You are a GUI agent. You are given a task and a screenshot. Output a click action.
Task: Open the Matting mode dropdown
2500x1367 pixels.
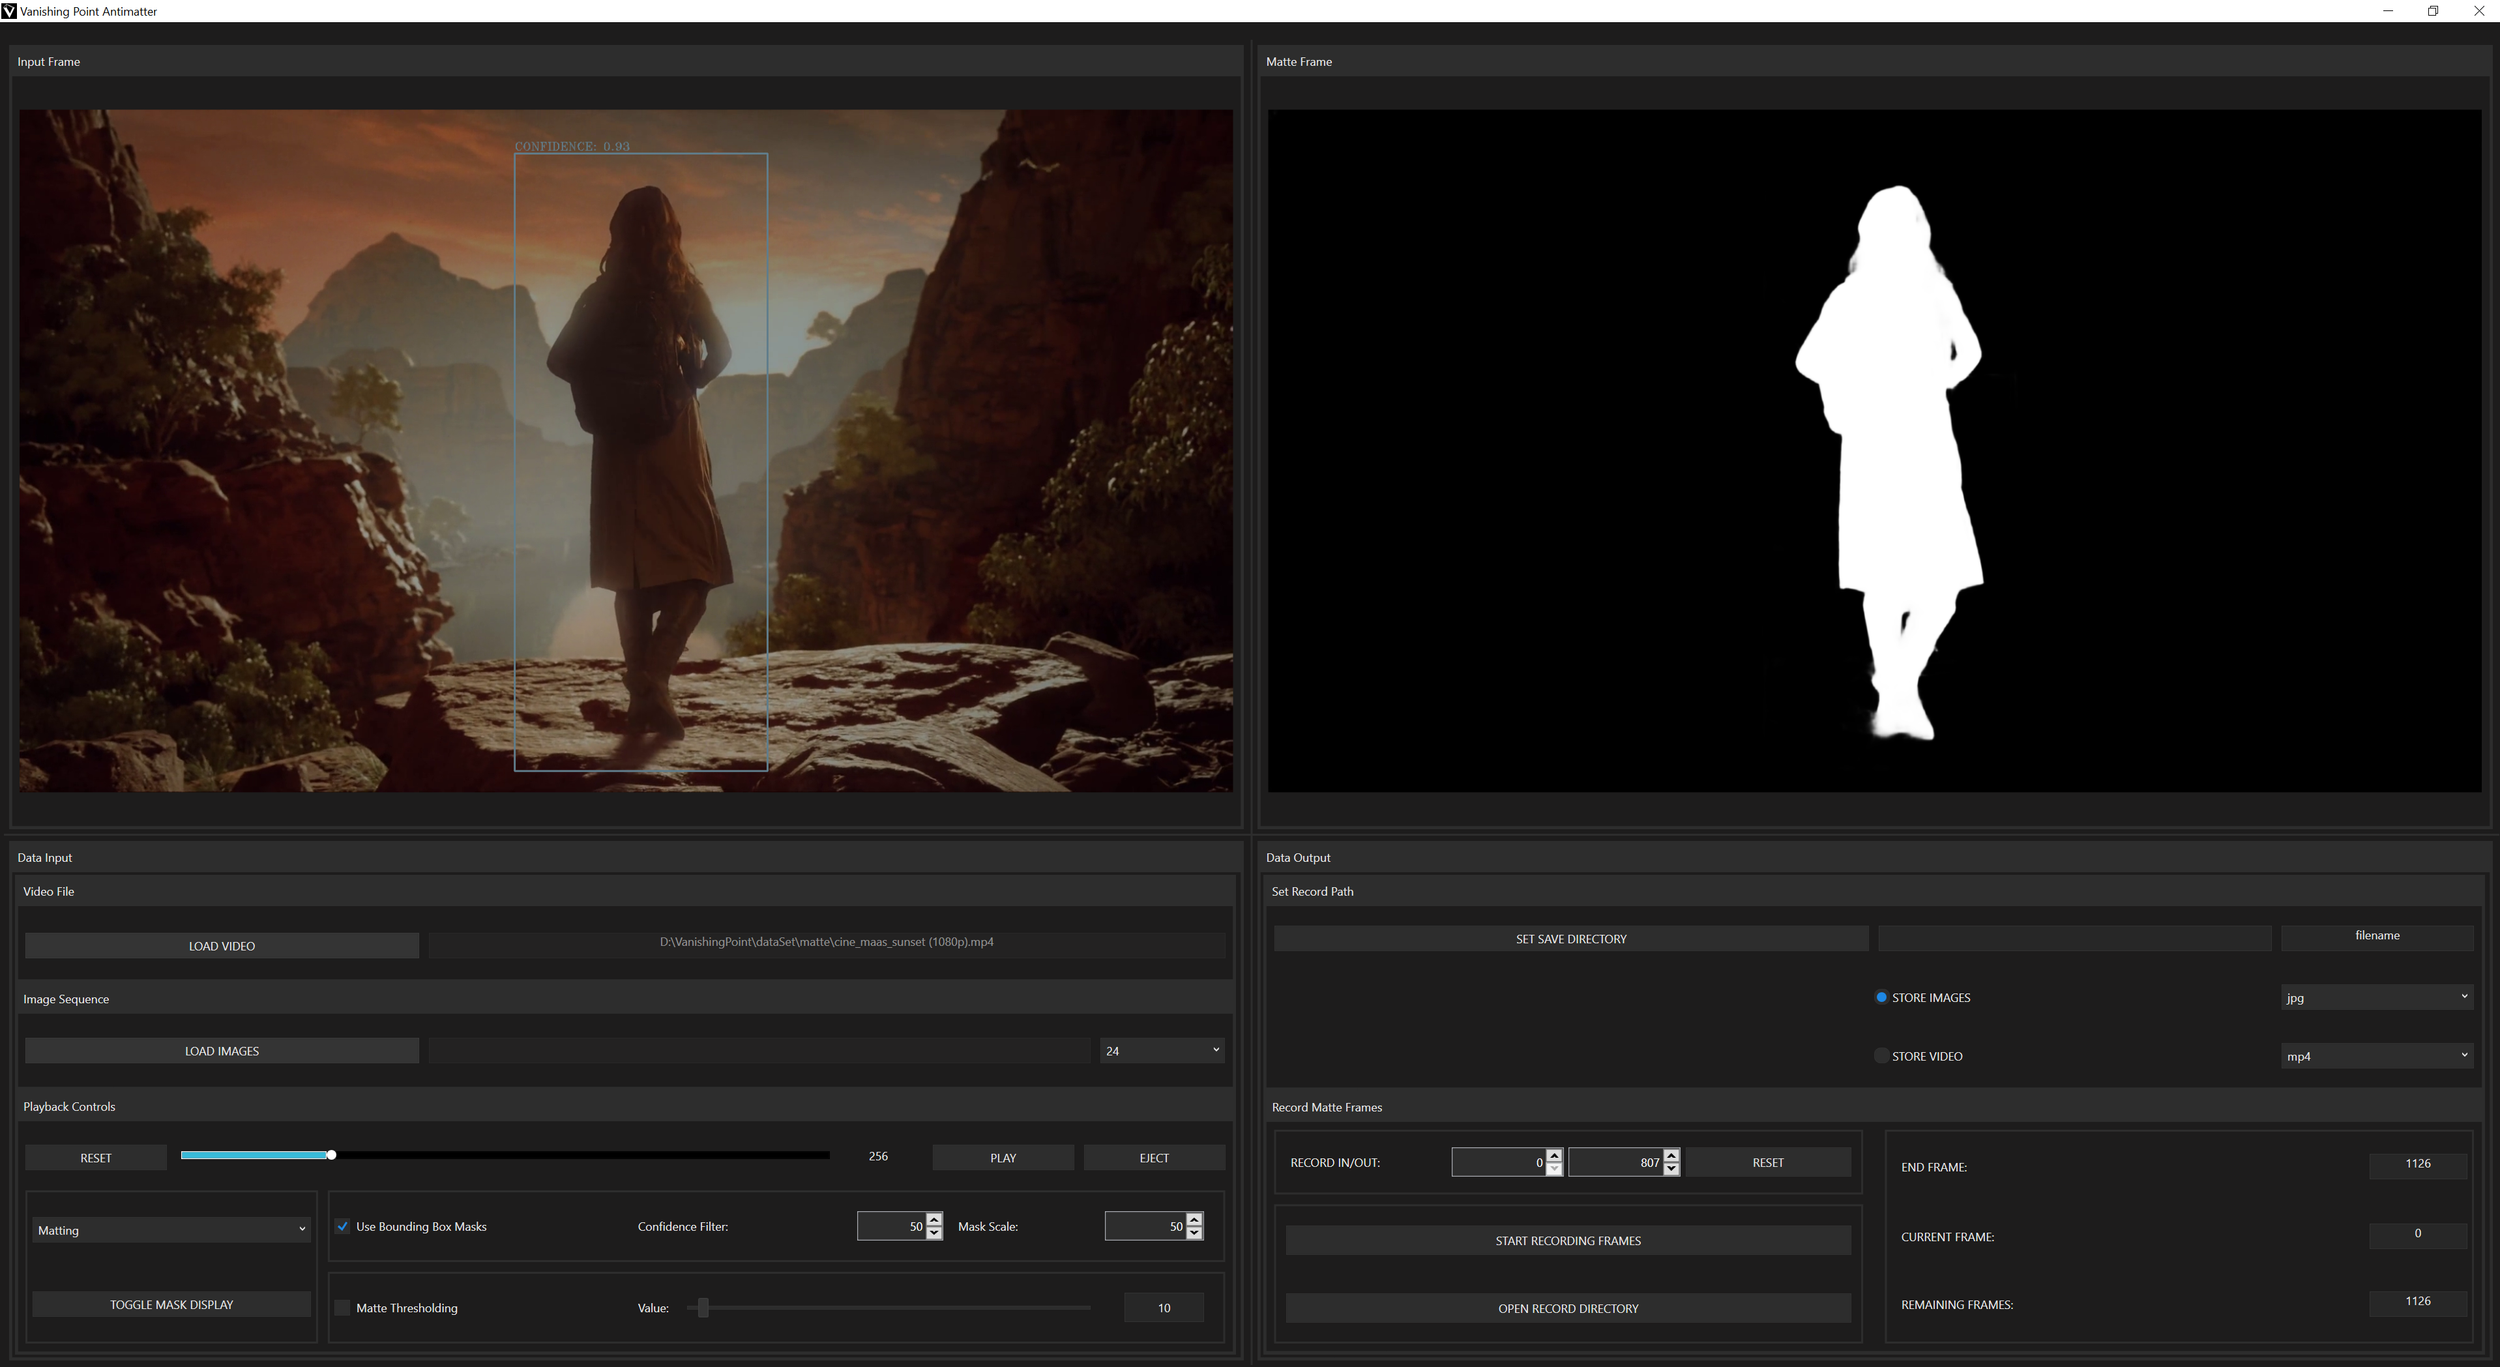171,1230
